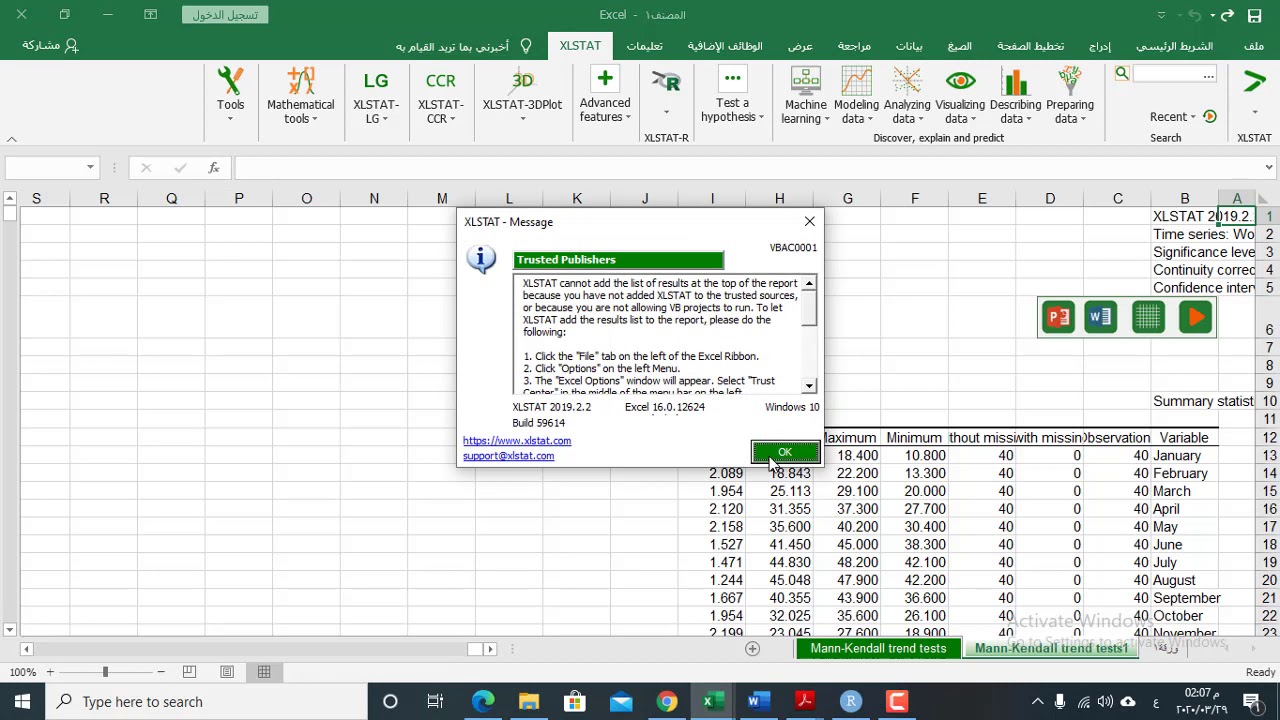
Task: Click the تسجيل الدخول sign-in button
Action: (x=226, y=15)
